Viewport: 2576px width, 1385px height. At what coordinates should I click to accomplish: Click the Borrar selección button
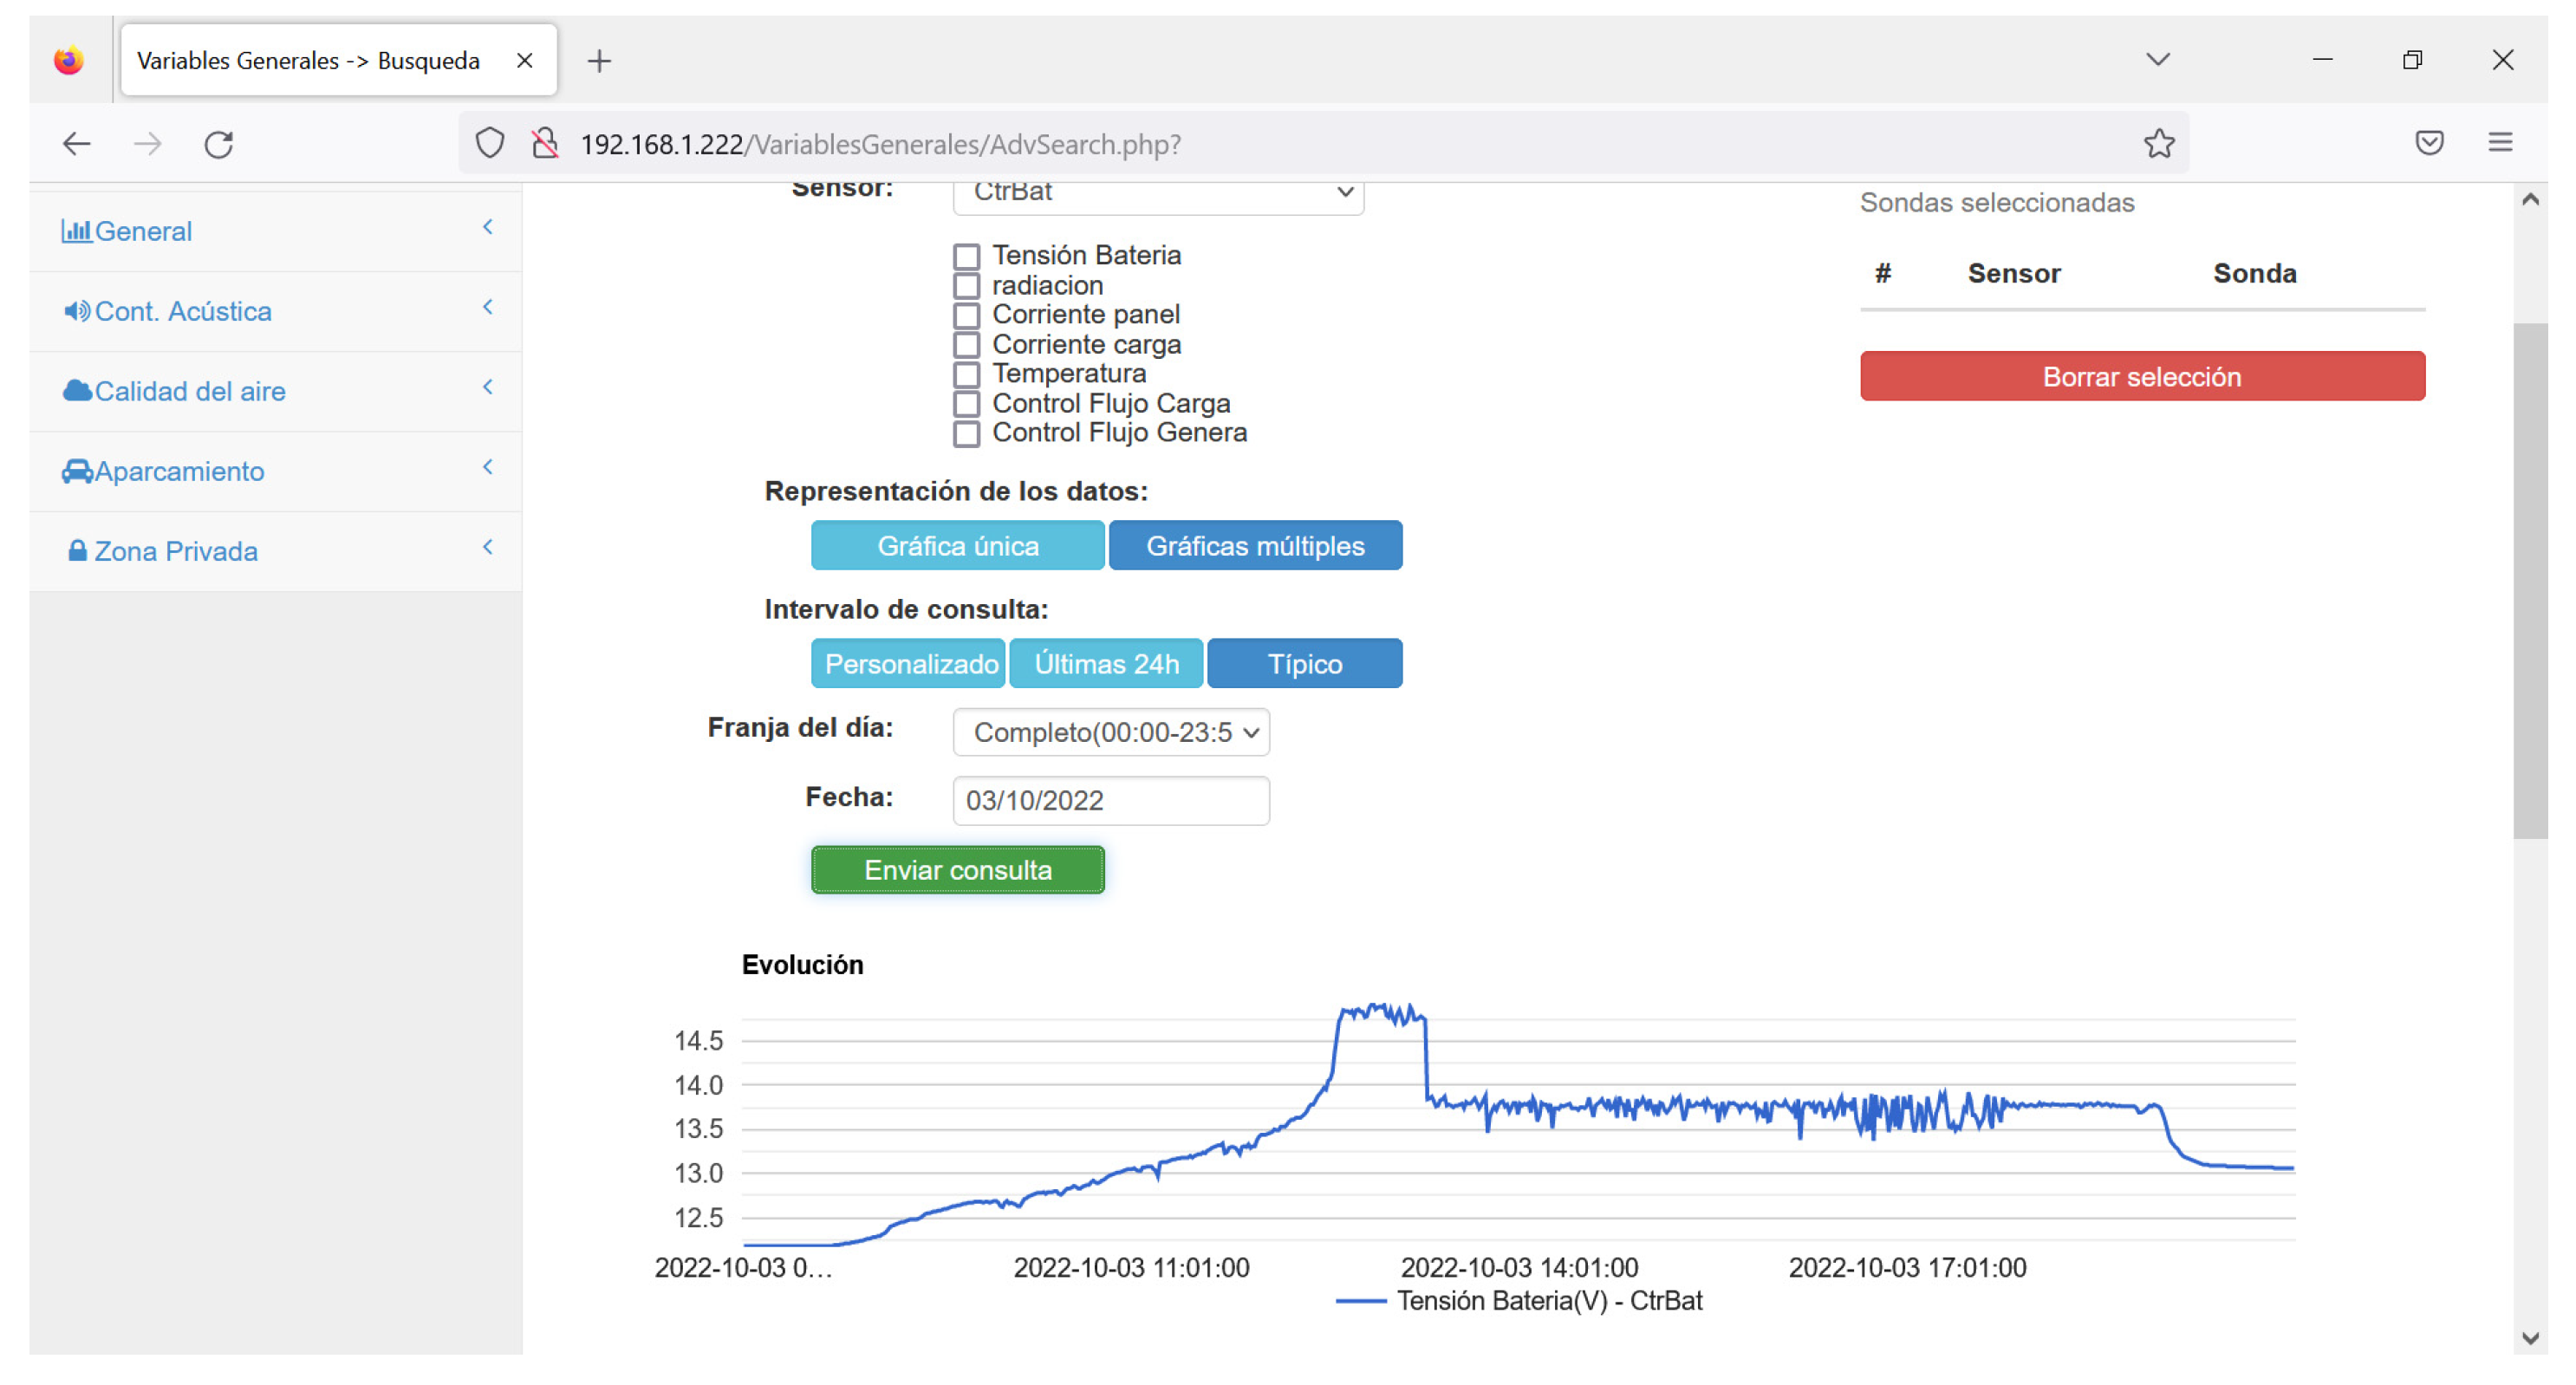pos(2141,377)
